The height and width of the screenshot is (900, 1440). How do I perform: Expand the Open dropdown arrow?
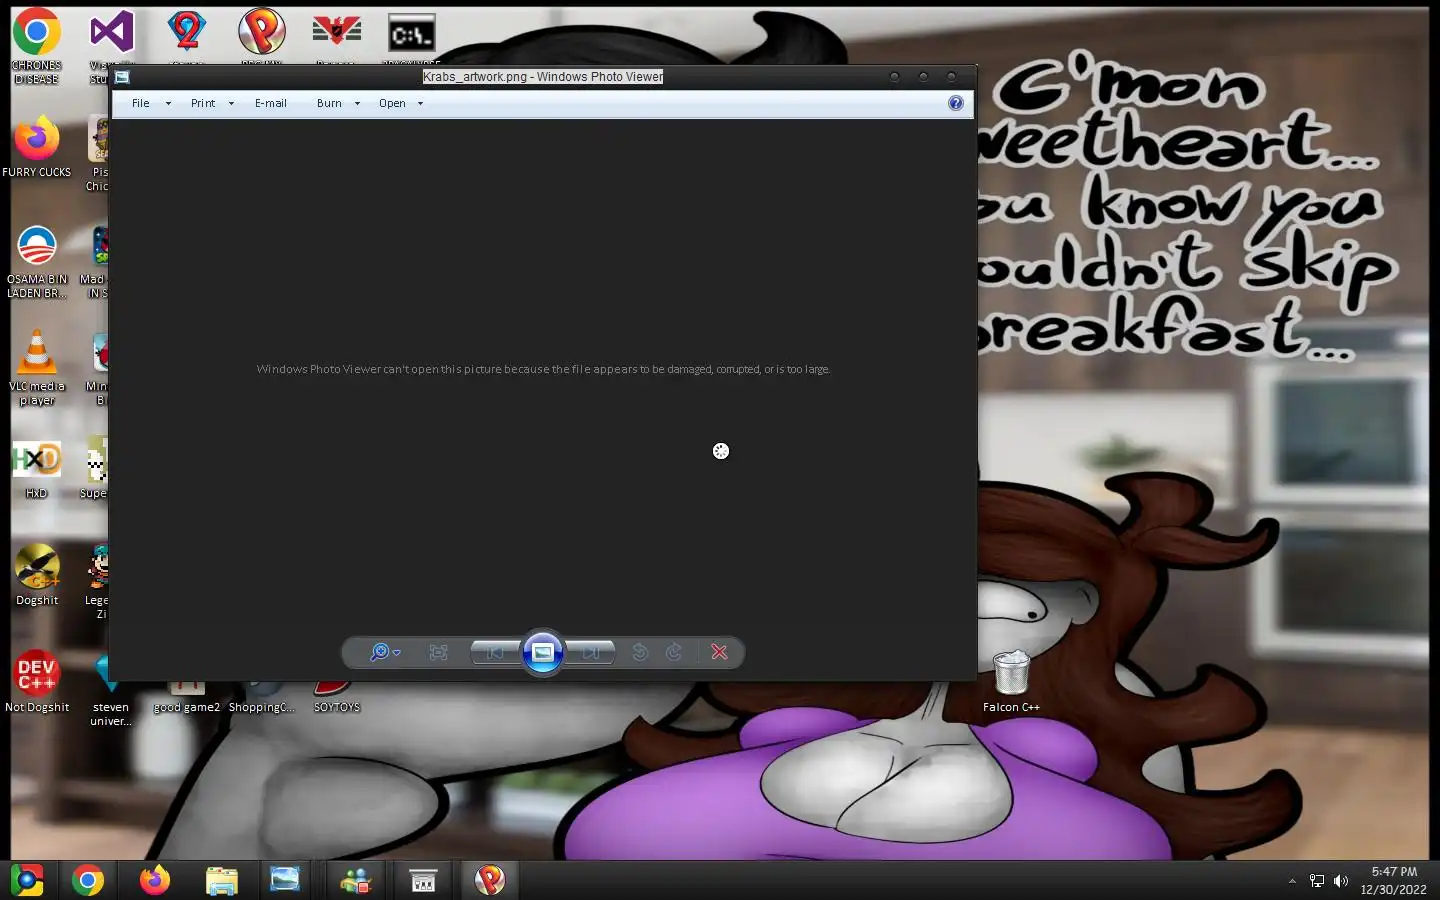[x=420, y=103]
